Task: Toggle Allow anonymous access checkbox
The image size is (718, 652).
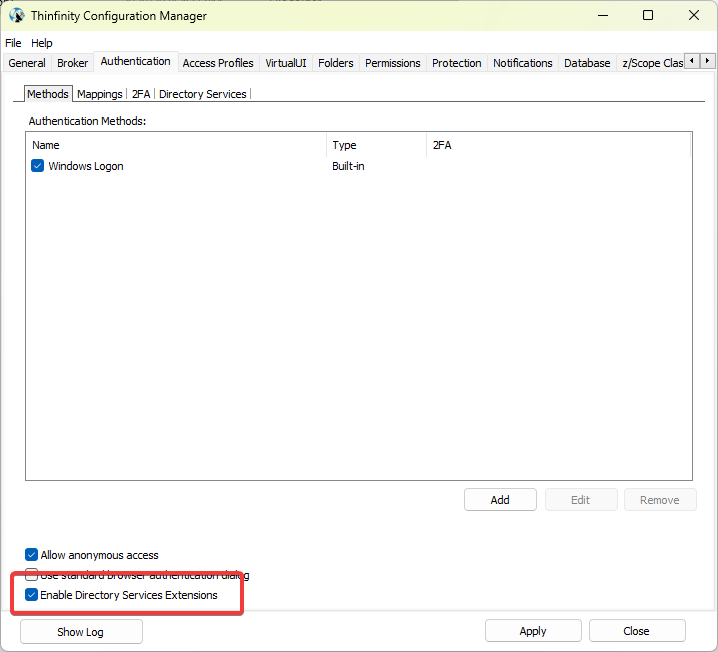Action: coord(31,555)
